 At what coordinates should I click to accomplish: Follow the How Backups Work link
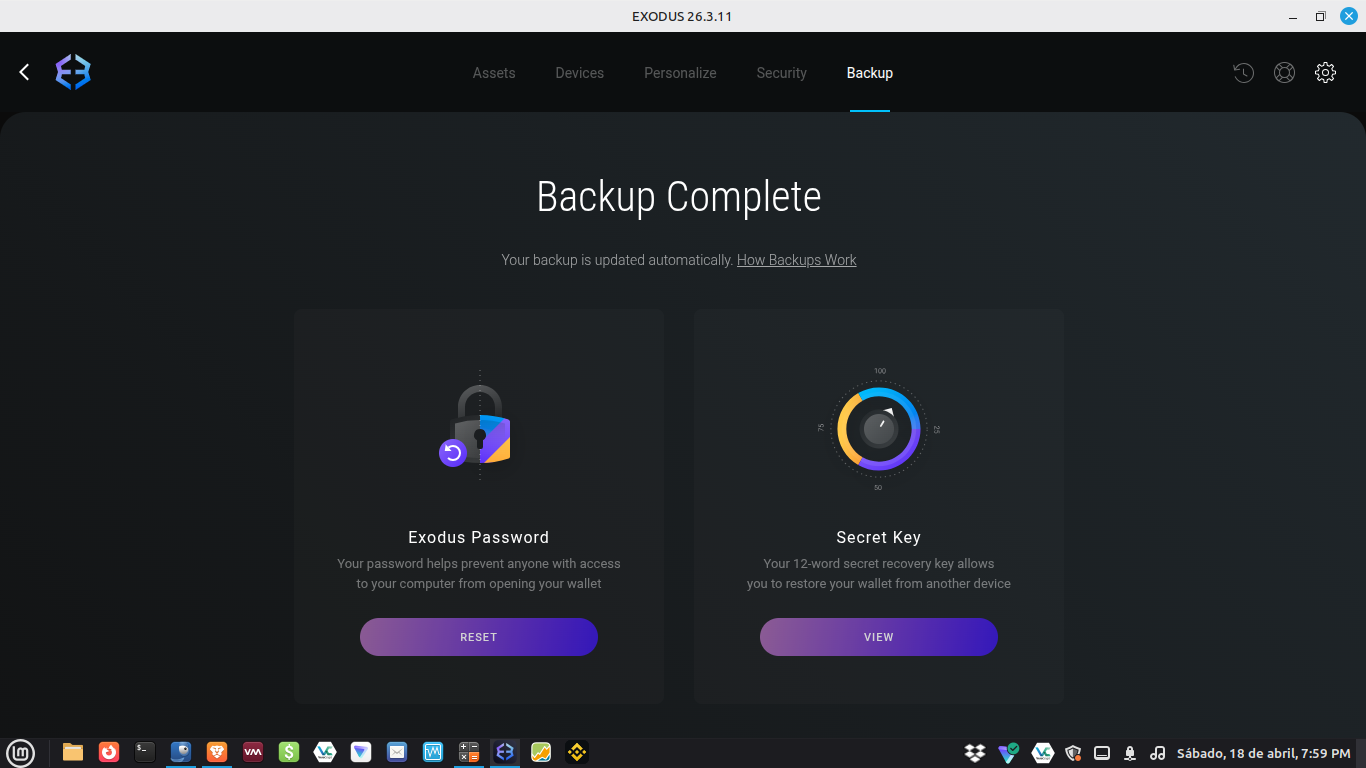(797, 260)
